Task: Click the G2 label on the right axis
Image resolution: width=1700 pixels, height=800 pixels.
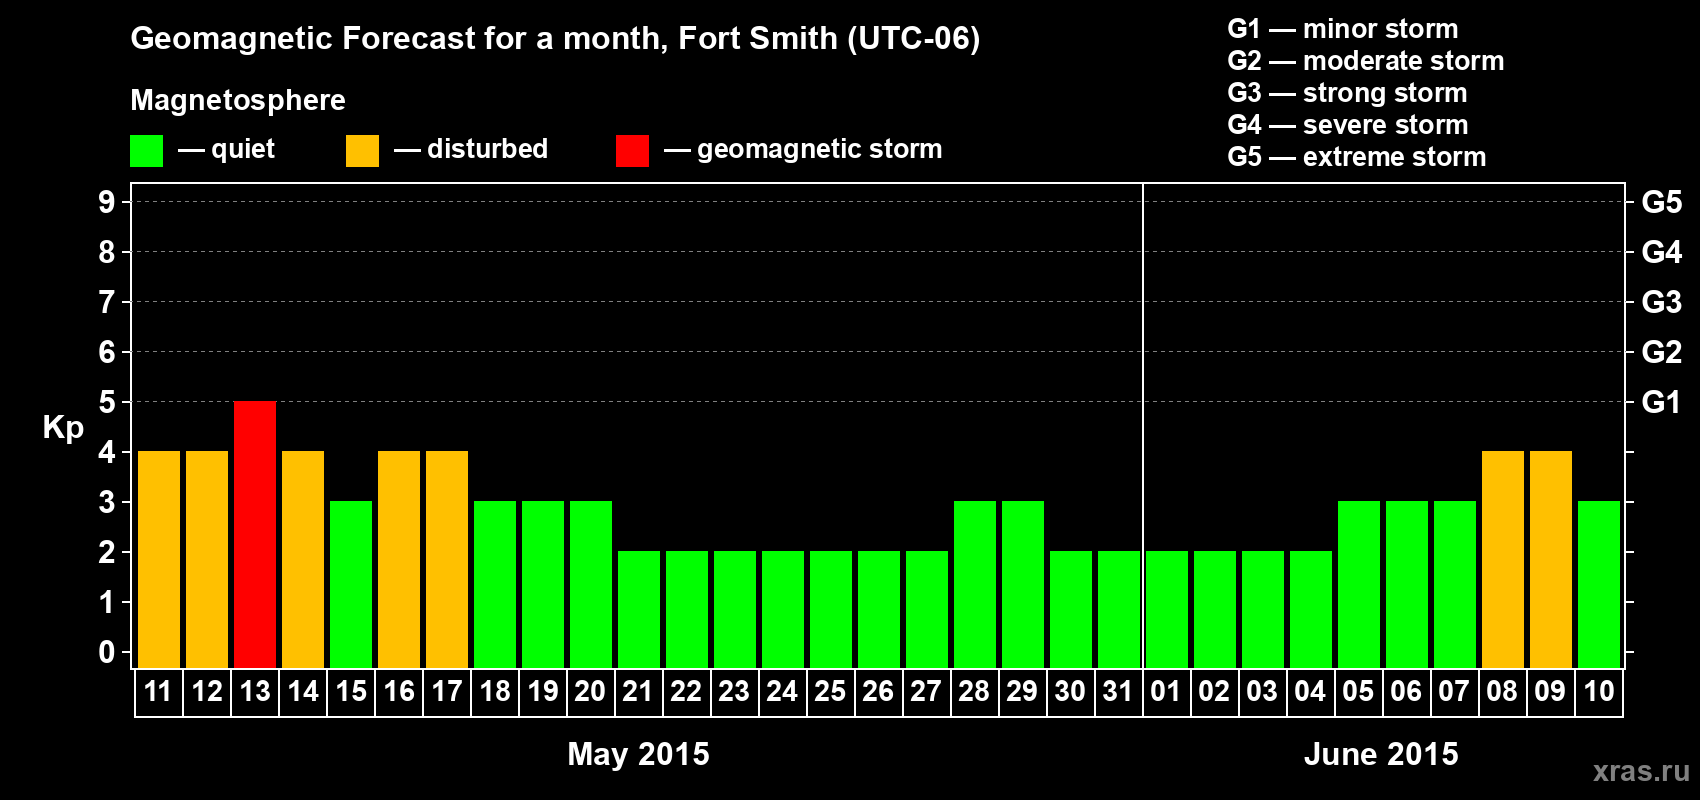Action: click(1661, 352)
